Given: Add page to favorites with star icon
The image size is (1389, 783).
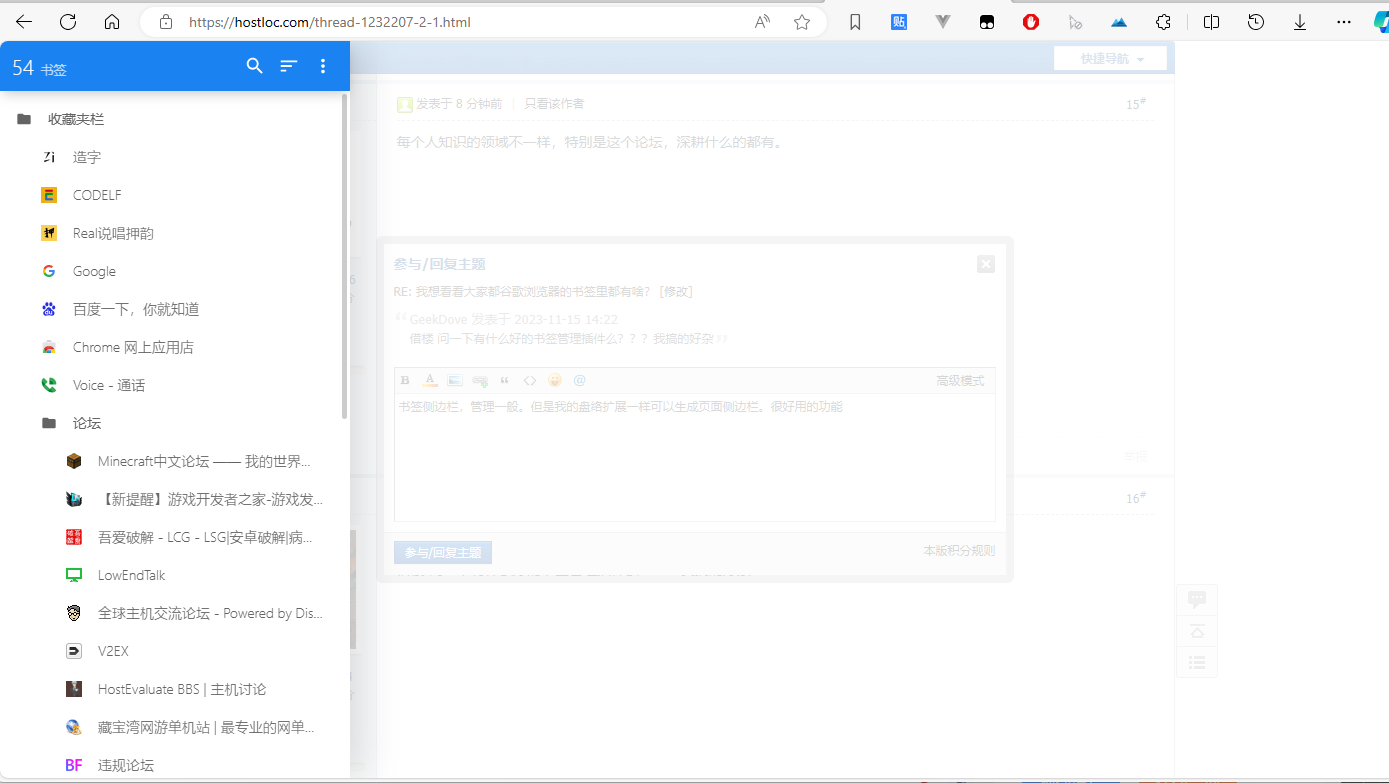Looking at the screenshot, I should point(801,22).
